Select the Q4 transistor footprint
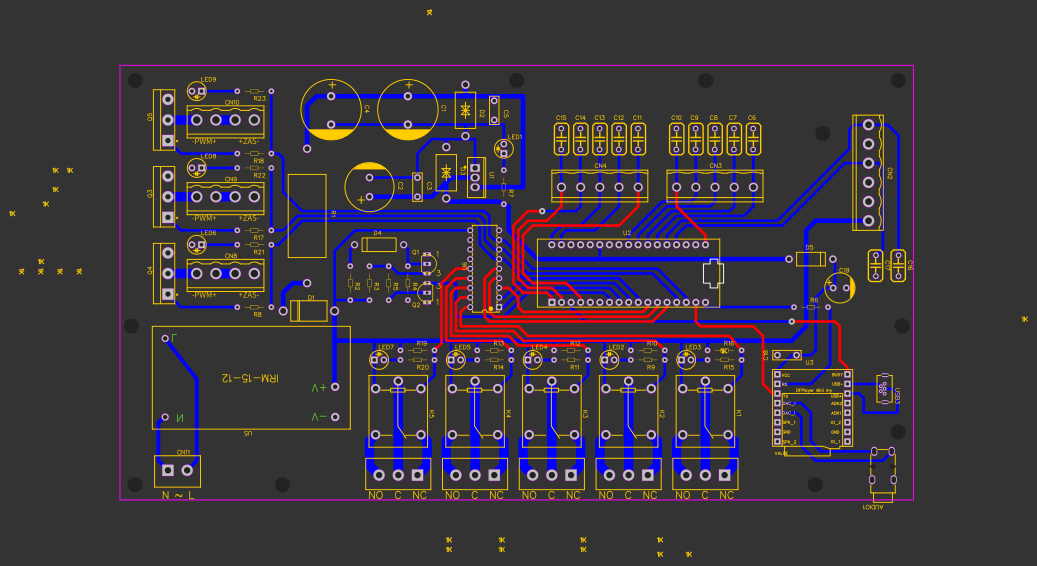1037x566 pixels. 164,273
